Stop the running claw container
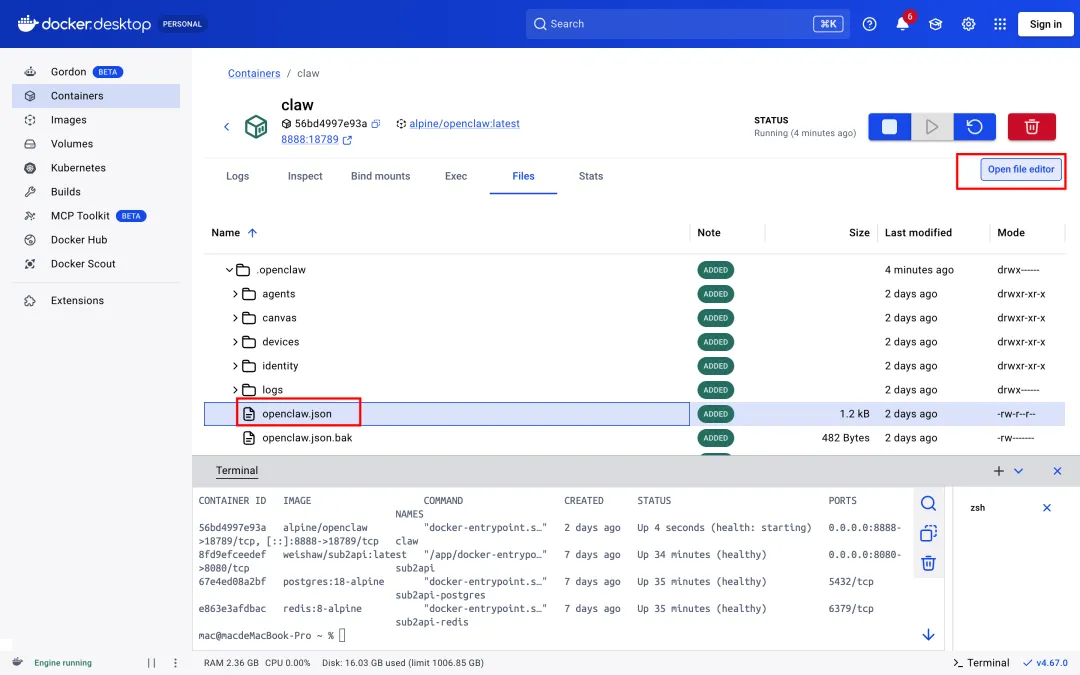This screenshot has width=1080, height=675. click(889, 127)
